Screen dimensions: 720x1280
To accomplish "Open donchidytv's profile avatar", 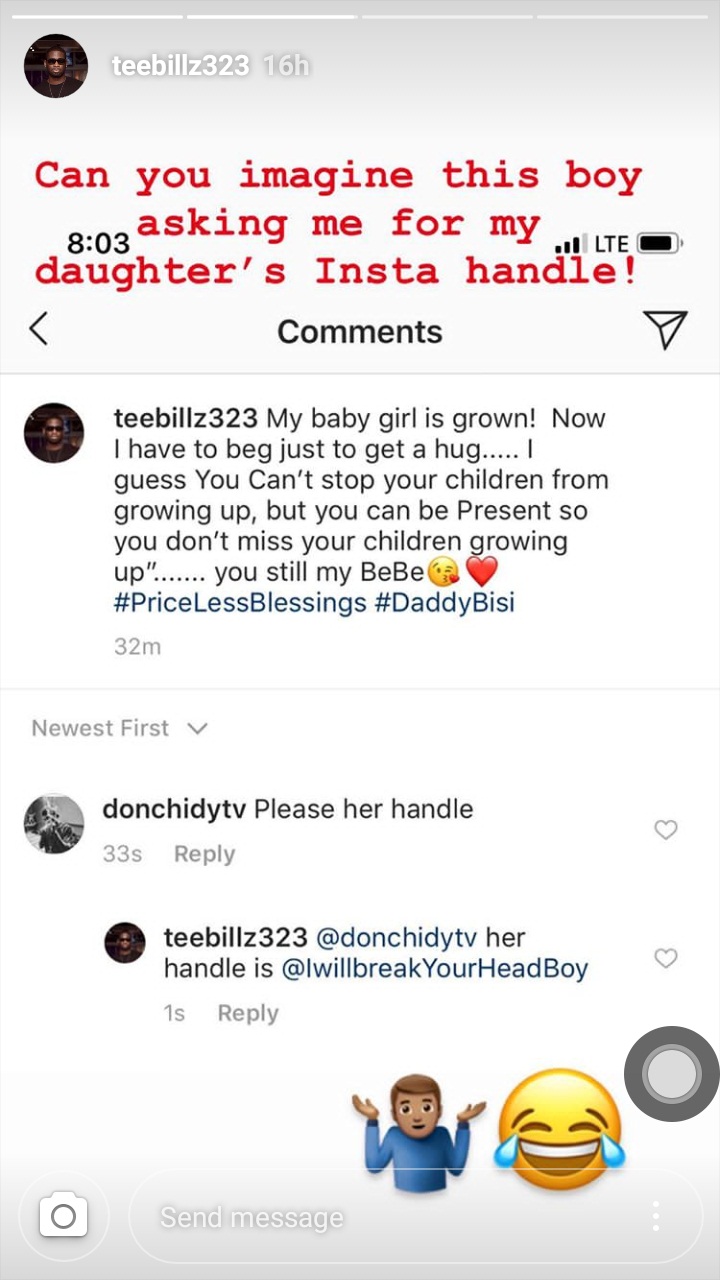I will (x=54, y=824).
